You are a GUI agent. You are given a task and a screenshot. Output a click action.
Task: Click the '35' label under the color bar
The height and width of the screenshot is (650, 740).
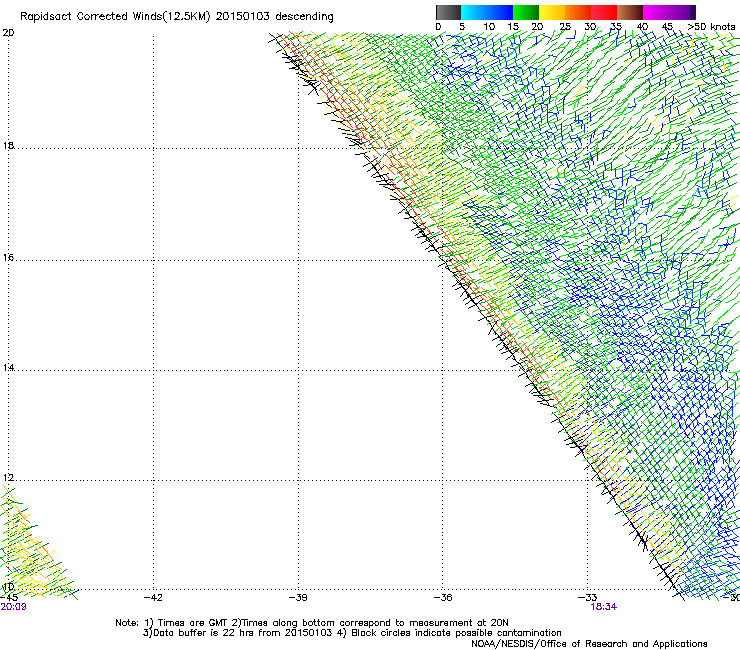tap(616, 26)
